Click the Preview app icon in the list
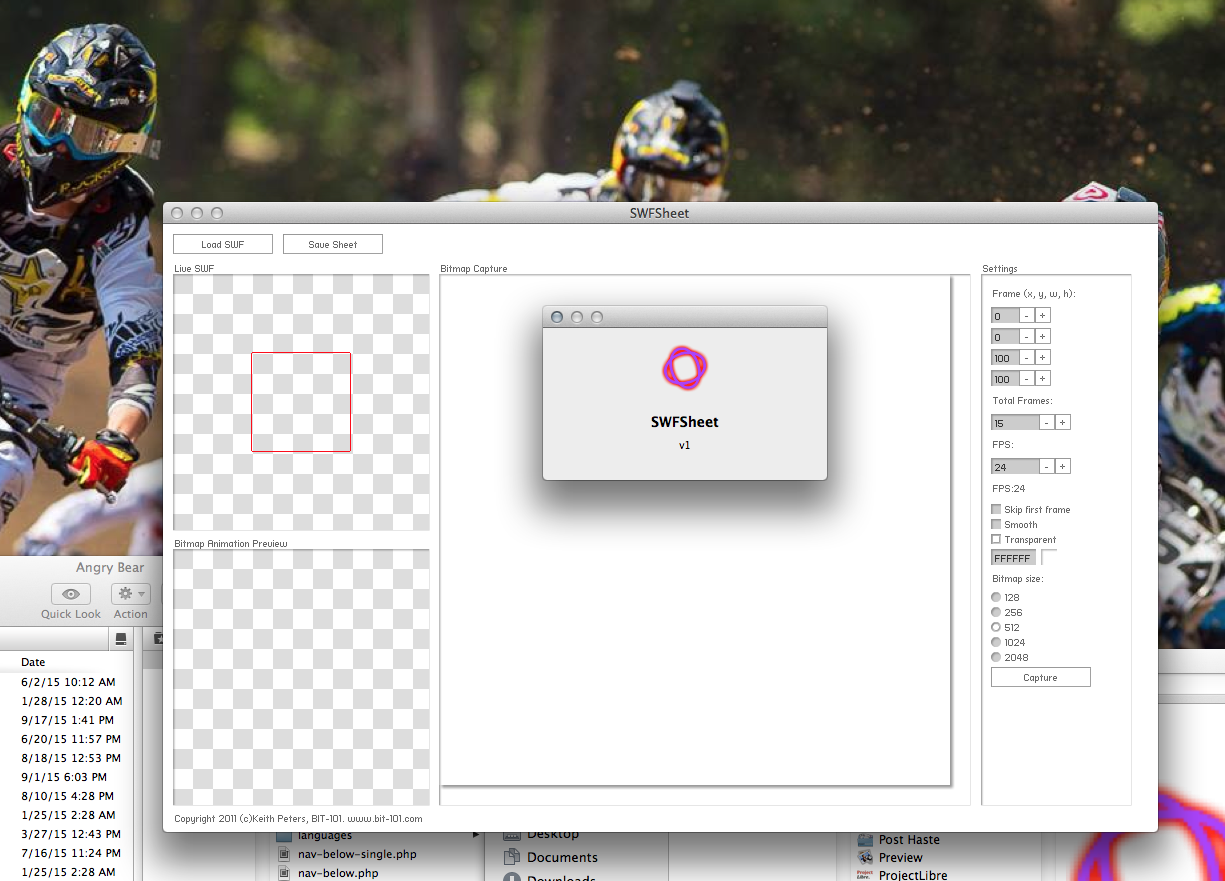This screenshot has width=1225, height=881. 865,858
